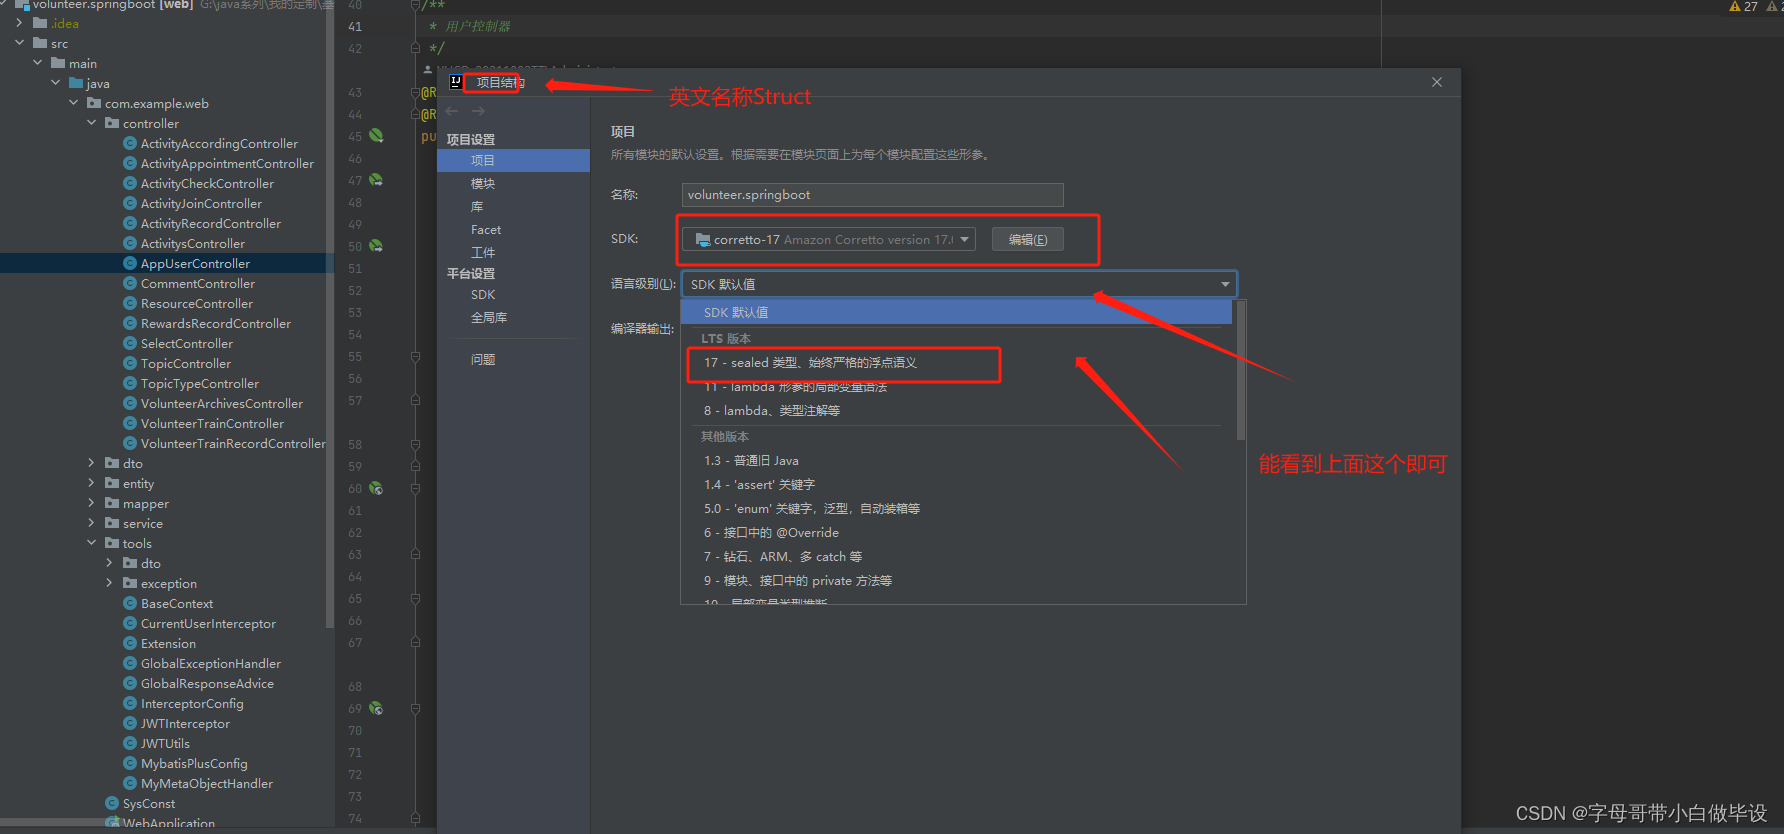Navigate forward in Project Structure dialog
The width and height of the screenshot is (1784, 834).
pos(478,111)
